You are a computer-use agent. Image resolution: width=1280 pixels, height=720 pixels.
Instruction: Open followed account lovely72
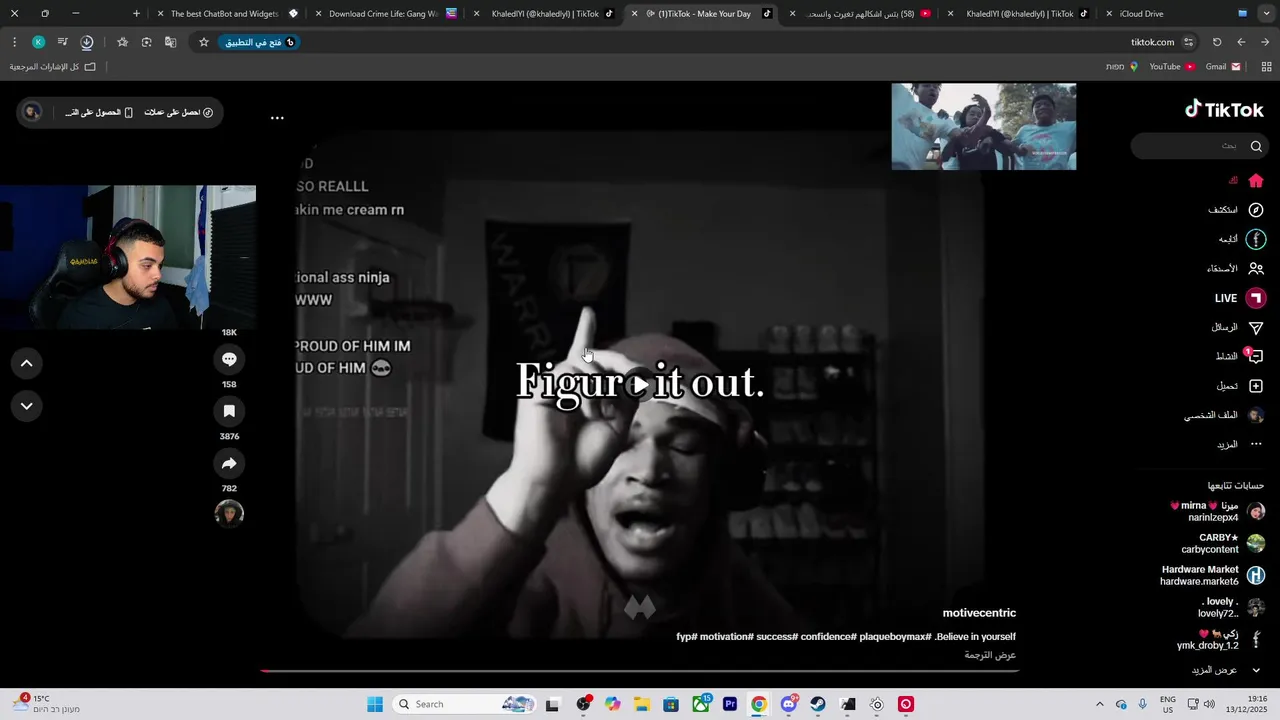1231,607
